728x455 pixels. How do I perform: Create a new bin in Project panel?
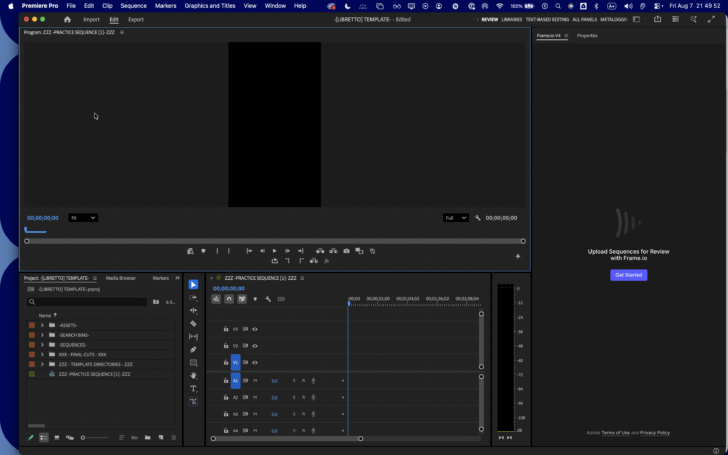[x=148, y=437]
